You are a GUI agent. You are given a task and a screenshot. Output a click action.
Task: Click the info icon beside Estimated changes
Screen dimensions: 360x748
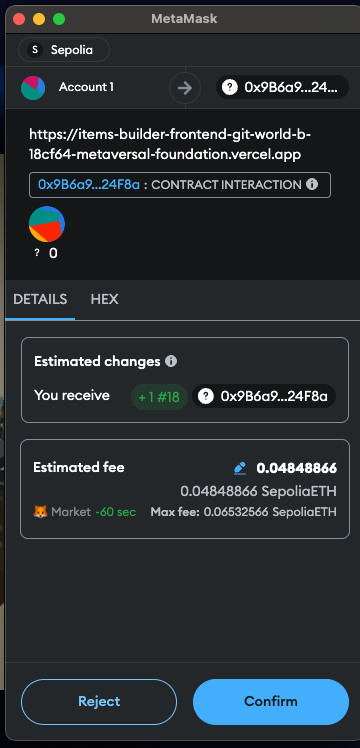(171, 362)
